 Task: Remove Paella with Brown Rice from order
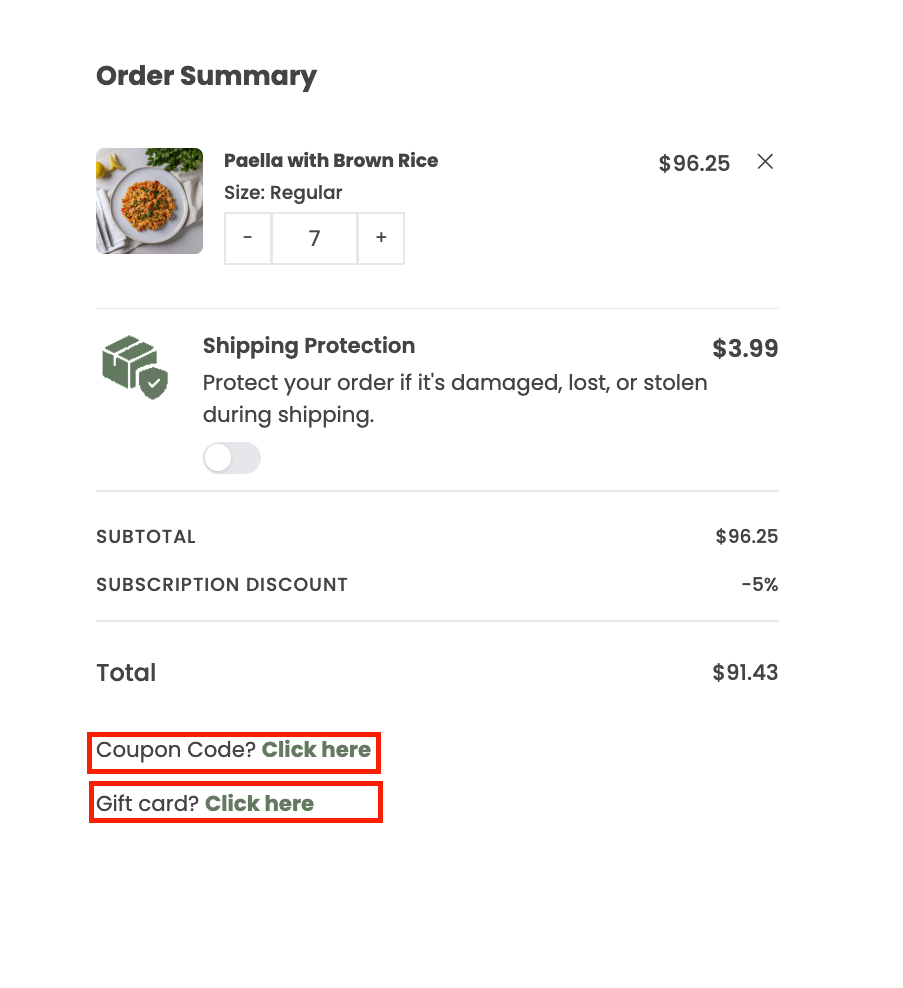tap(765, 162)
